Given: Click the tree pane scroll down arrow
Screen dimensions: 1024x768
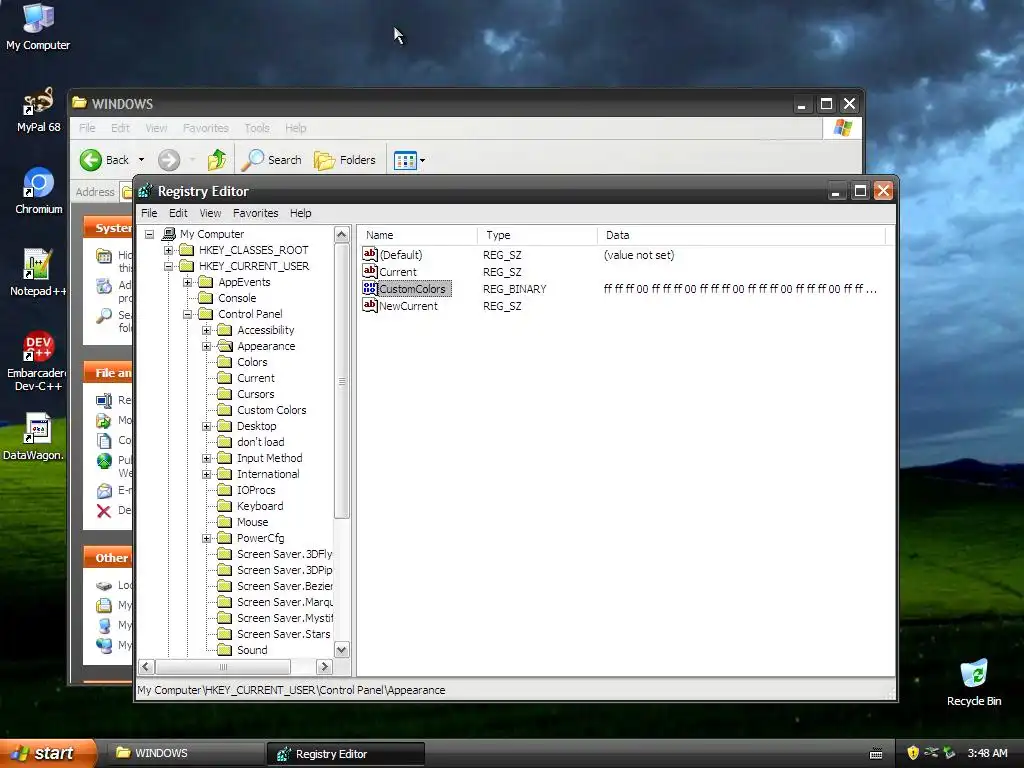Looking at the screenshot, I should pyautogui.click(x=342, y=650).
